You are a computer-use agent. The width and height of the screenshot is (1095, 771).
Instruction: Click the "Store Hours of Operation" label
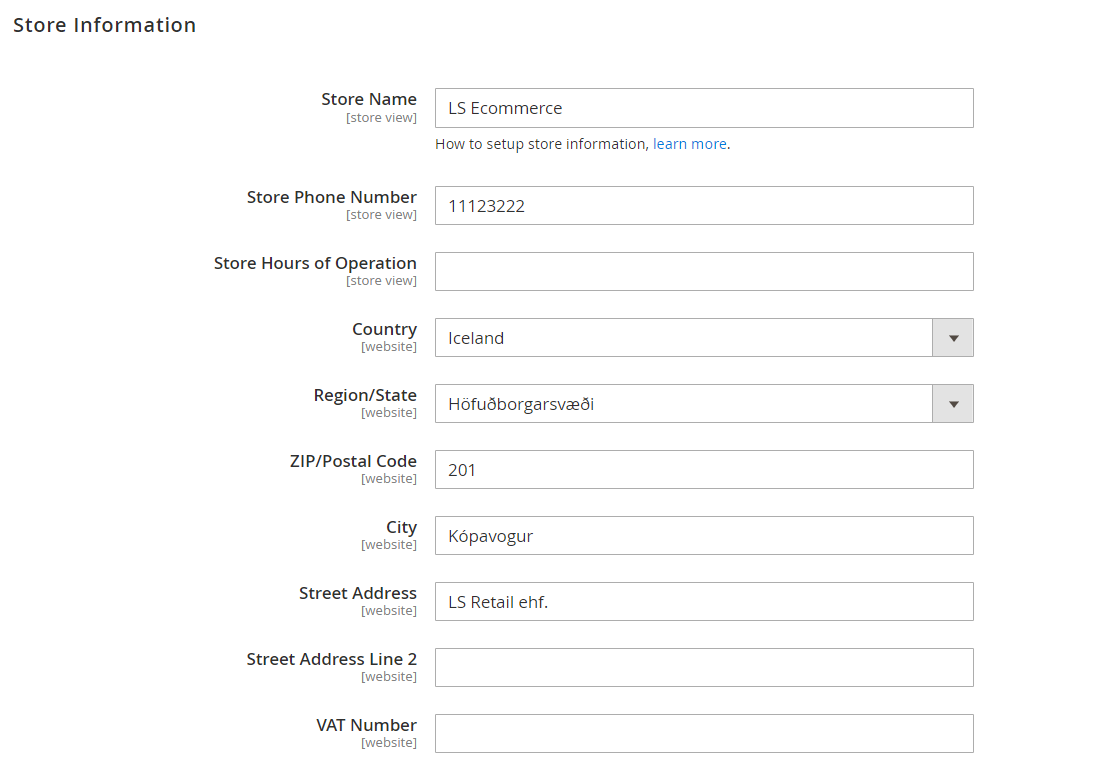click(315, 263)
